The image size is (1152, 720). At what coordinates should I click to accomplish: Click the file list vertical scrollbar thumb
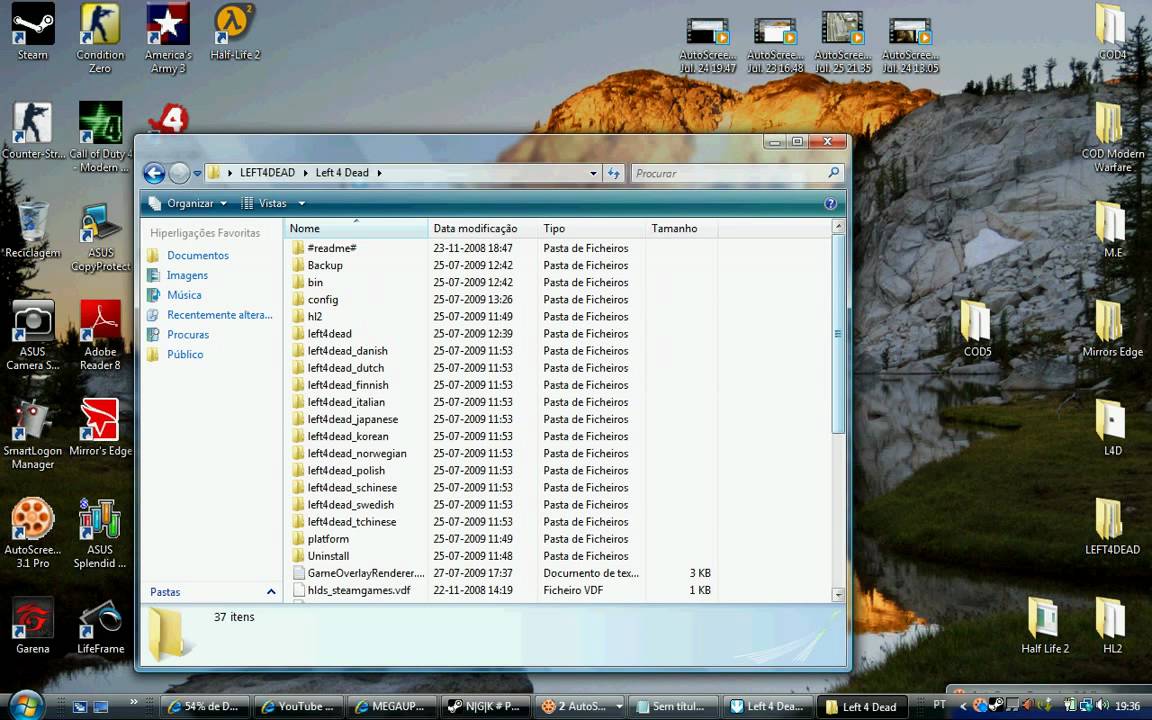[838, 334]
